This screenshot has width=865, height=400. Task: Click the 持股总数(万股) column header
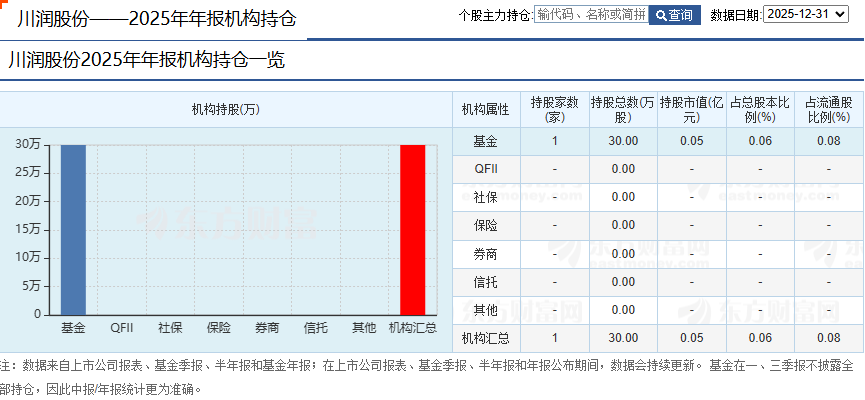click(623, 109)
